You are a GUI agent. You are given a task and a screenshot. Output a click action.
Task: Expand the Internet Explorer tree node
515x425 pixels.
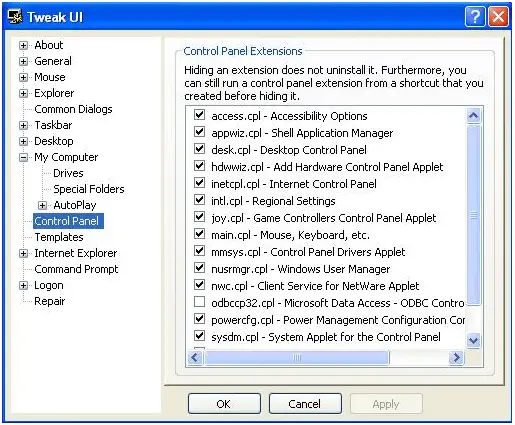tap(23, 253)
